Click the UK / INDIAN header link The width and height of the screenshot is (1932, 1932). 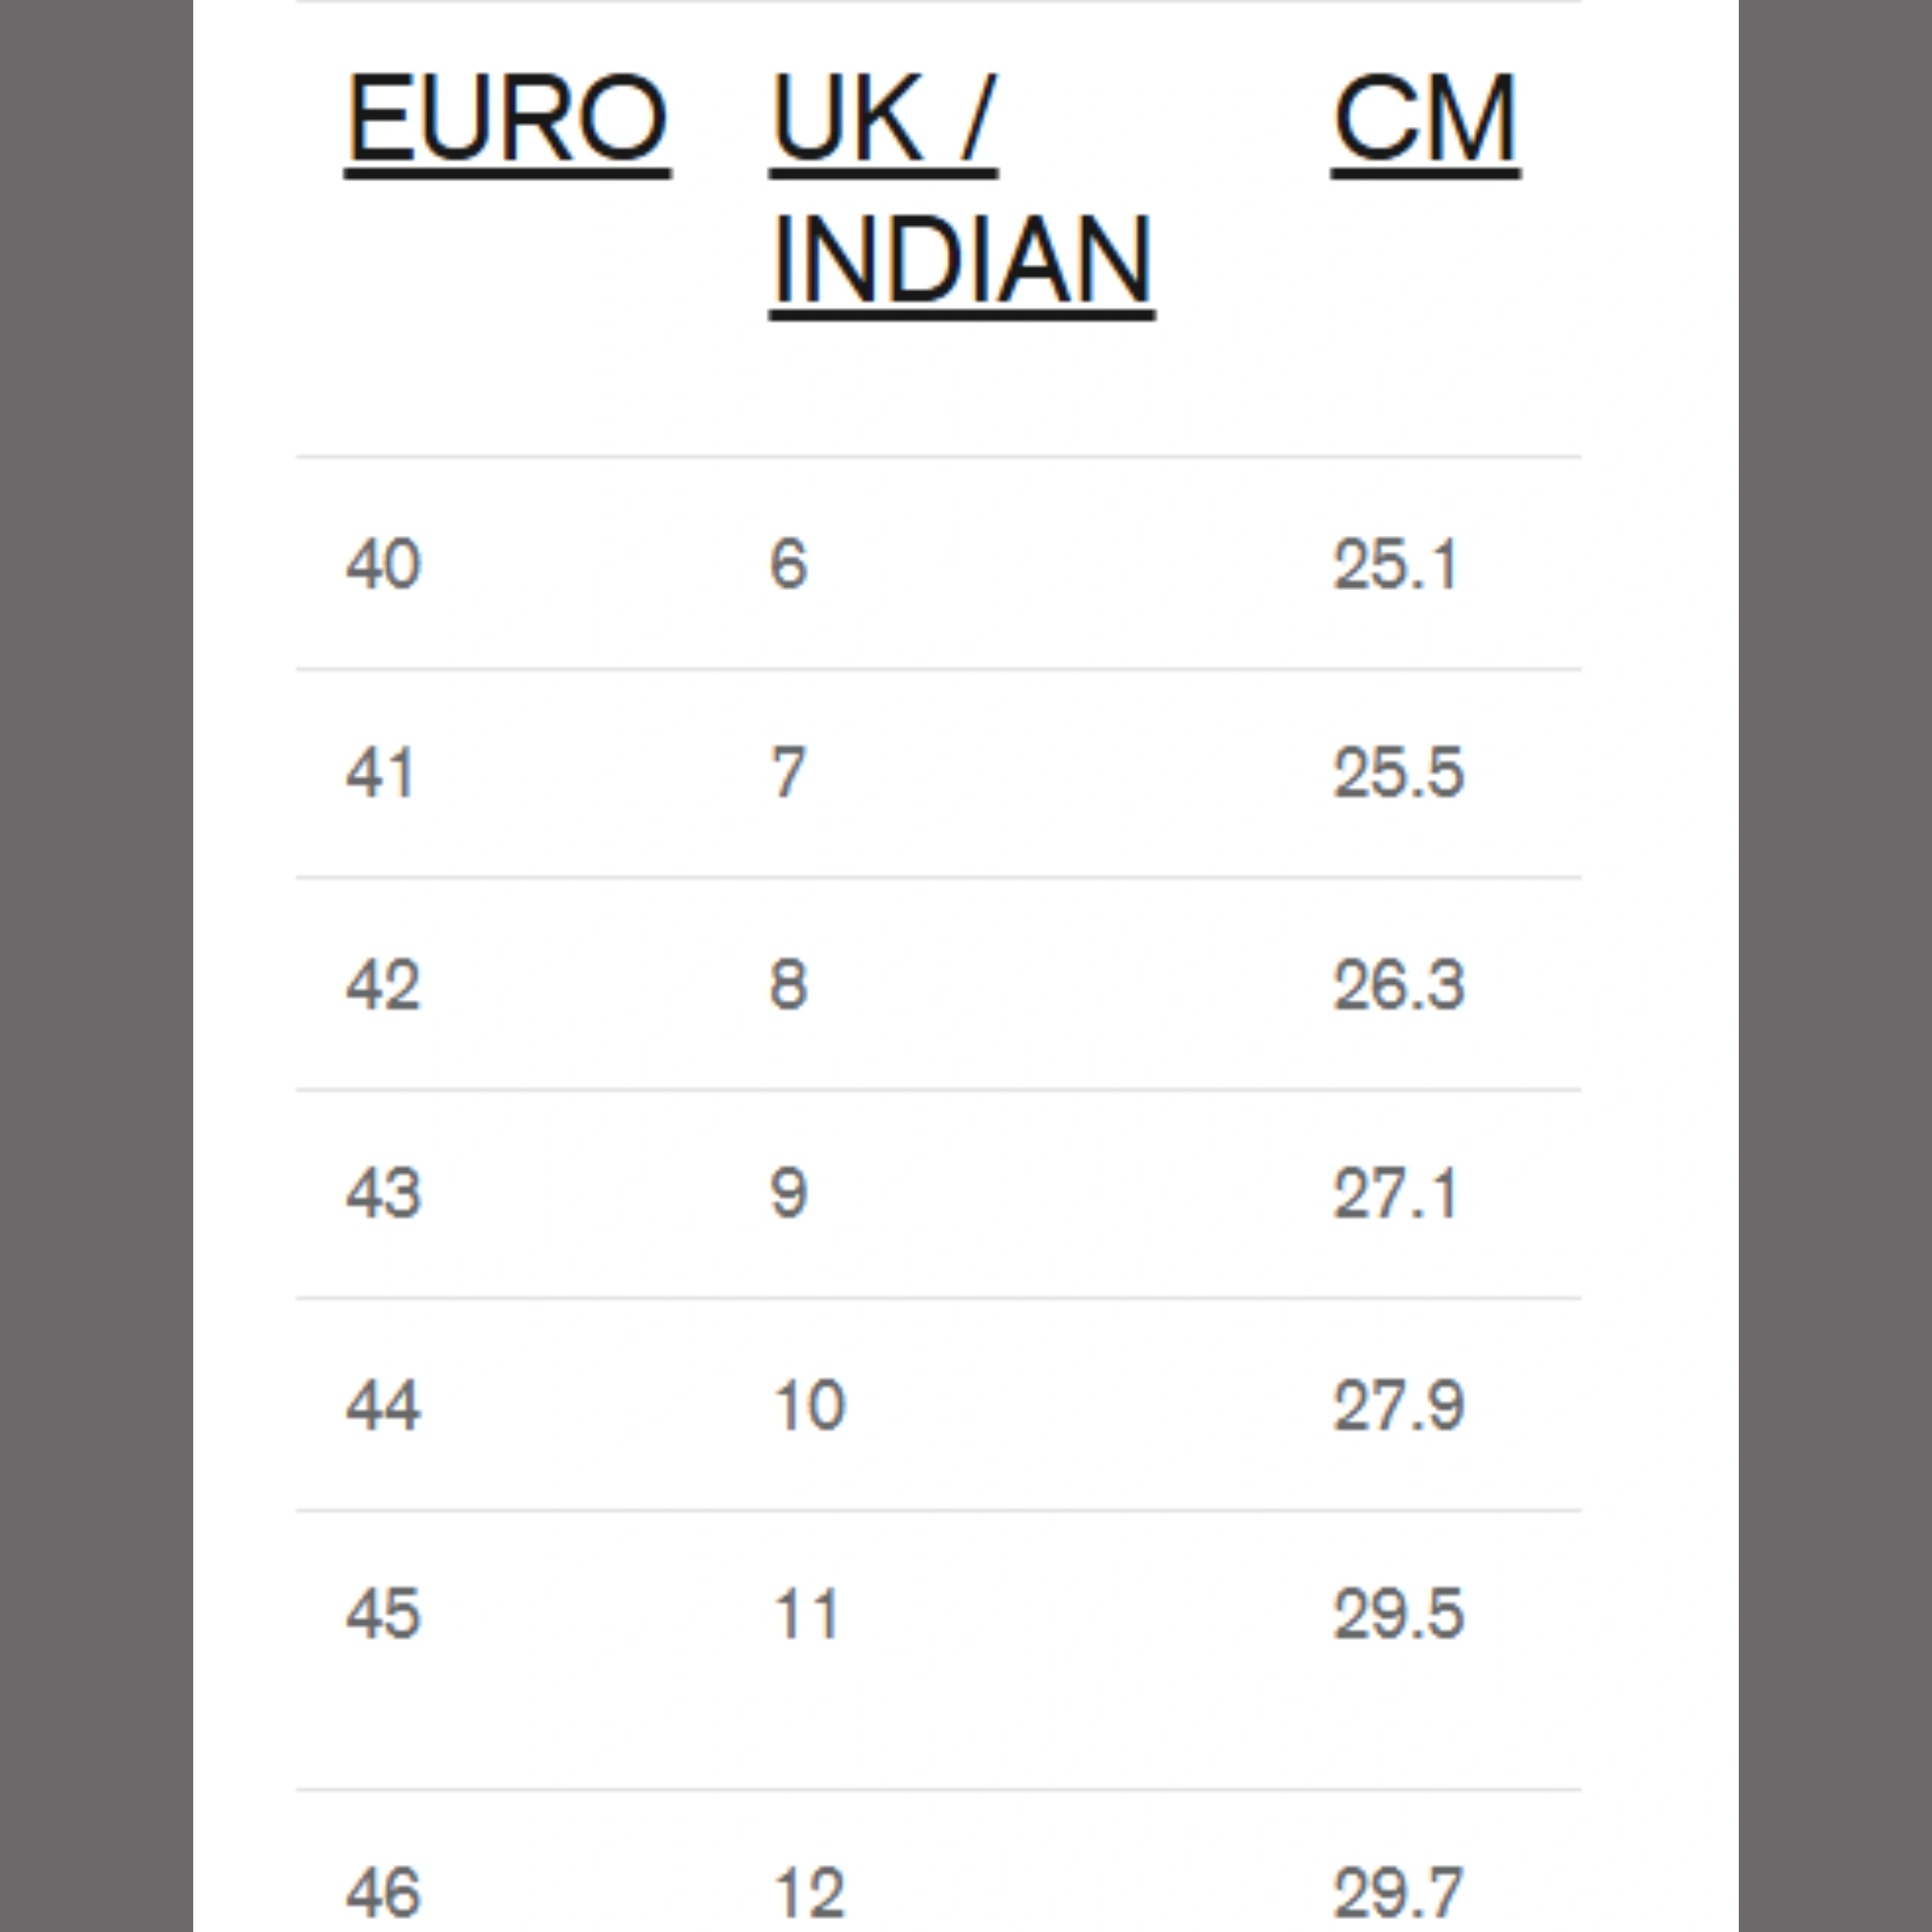(x=960, y=190)
